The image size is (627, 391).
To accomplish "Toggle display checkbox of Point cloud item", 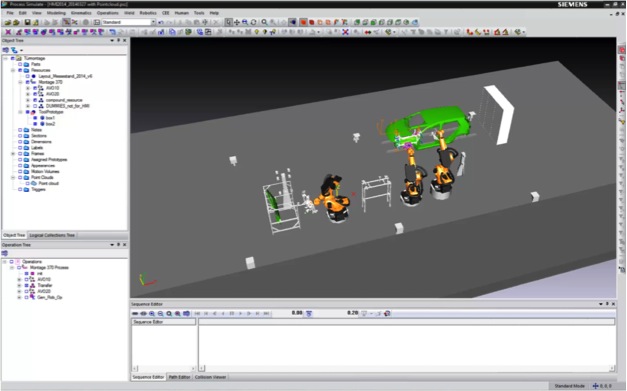I will point(28,184).
